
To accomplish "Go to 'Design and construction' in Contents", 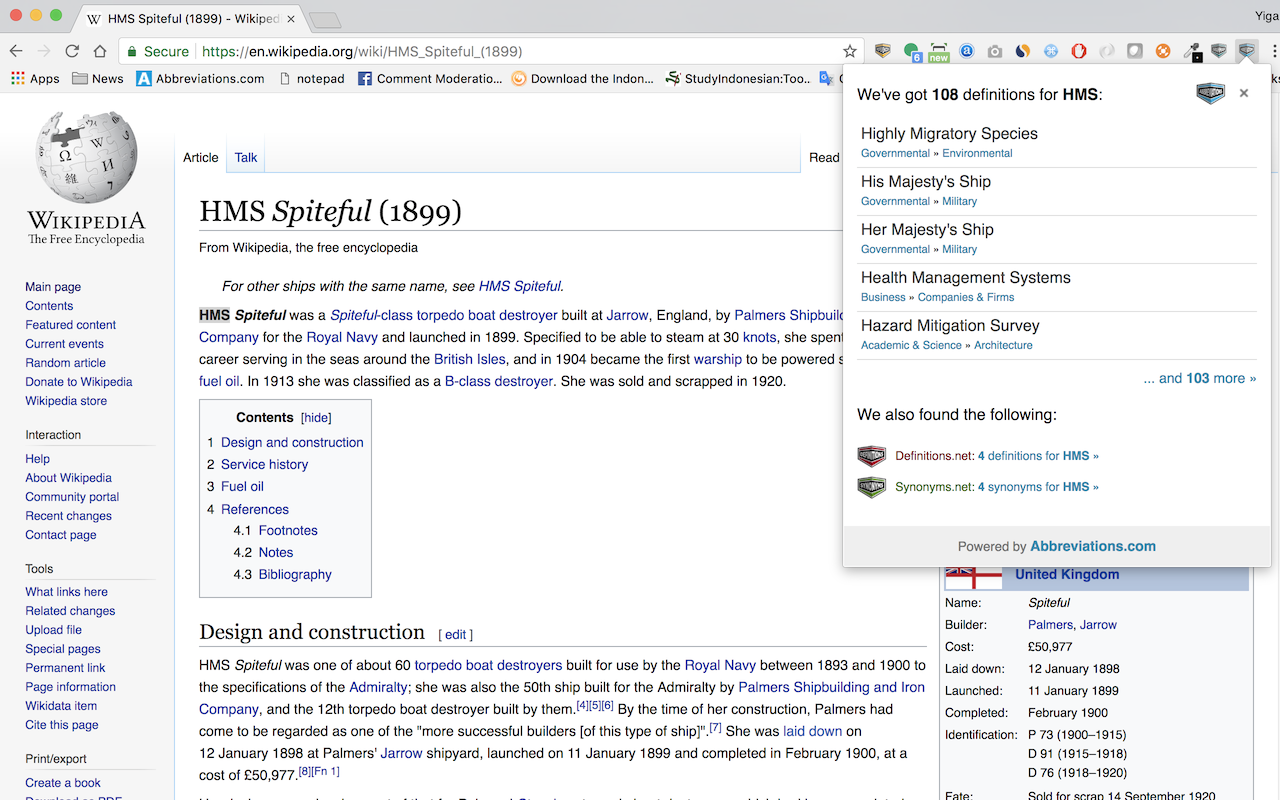I will tap(292, 442).
